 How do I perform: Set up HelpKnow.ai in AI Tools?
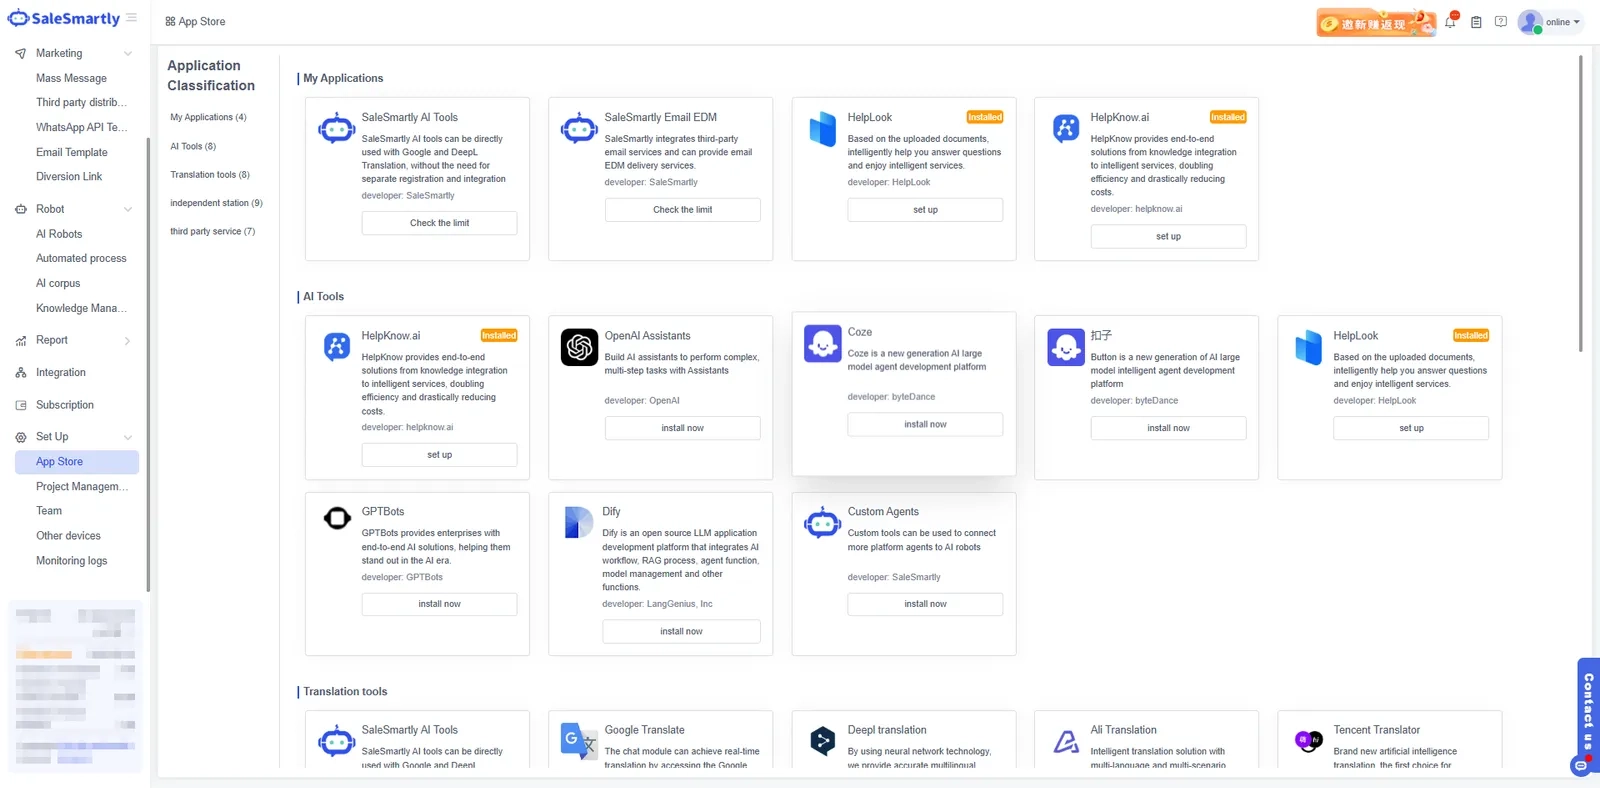click(439, 455)
